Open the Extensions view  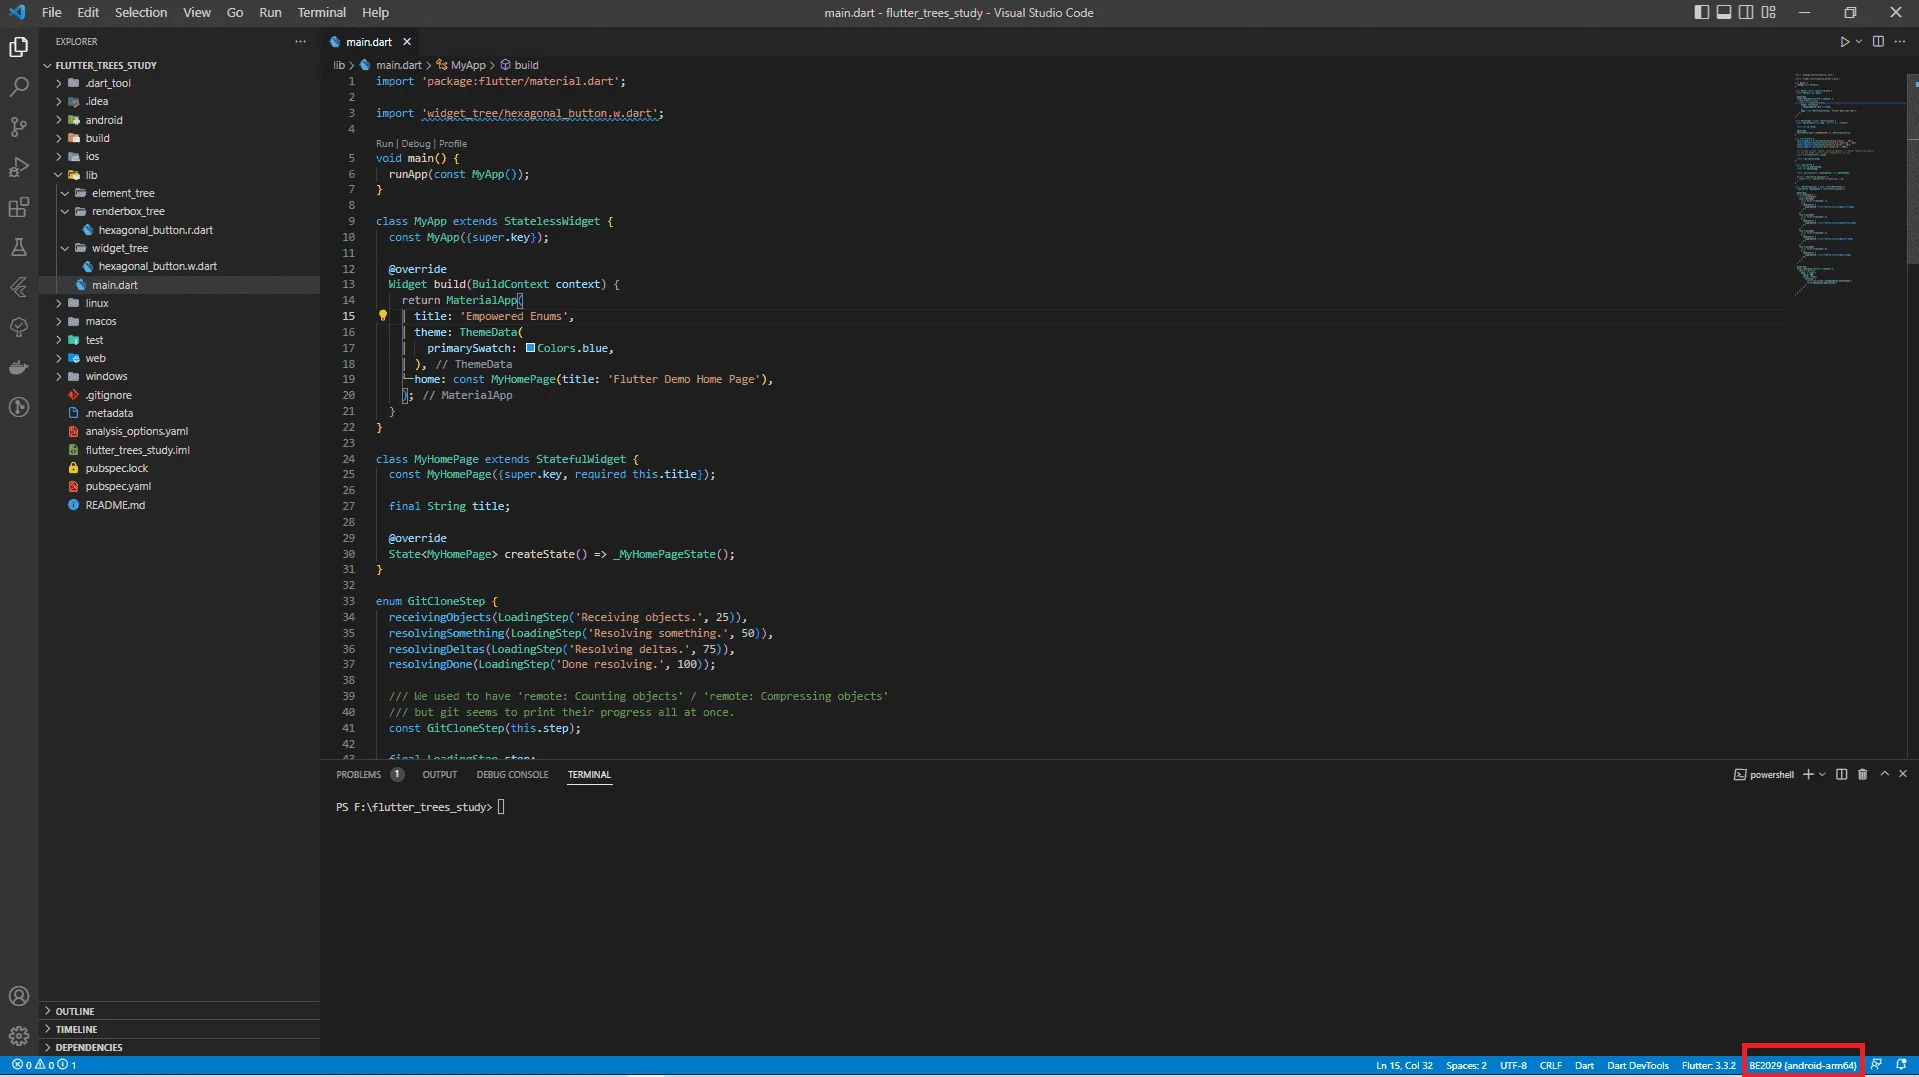click(x=19, y=207)
